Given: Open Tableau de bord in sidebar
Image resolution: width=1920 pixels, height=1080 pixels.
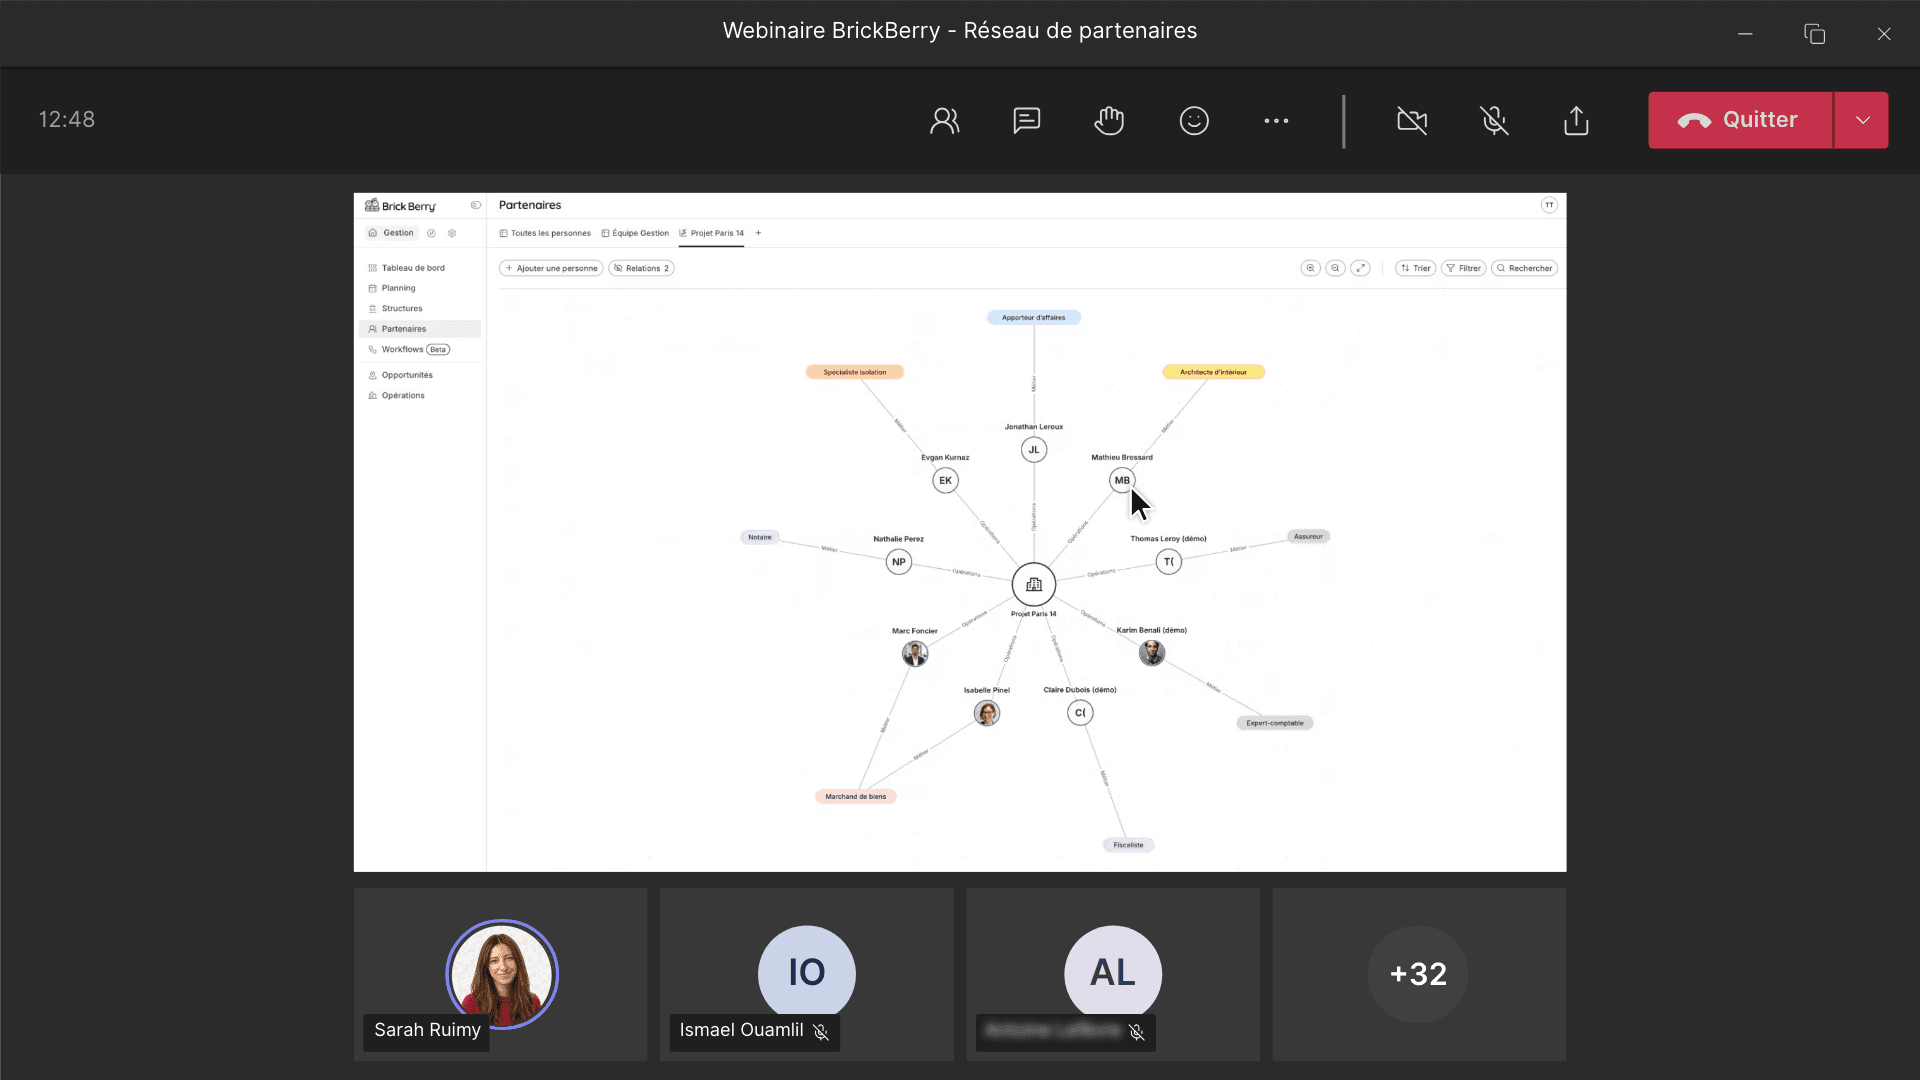Looking at the screenshot, I should click(420, 268).
